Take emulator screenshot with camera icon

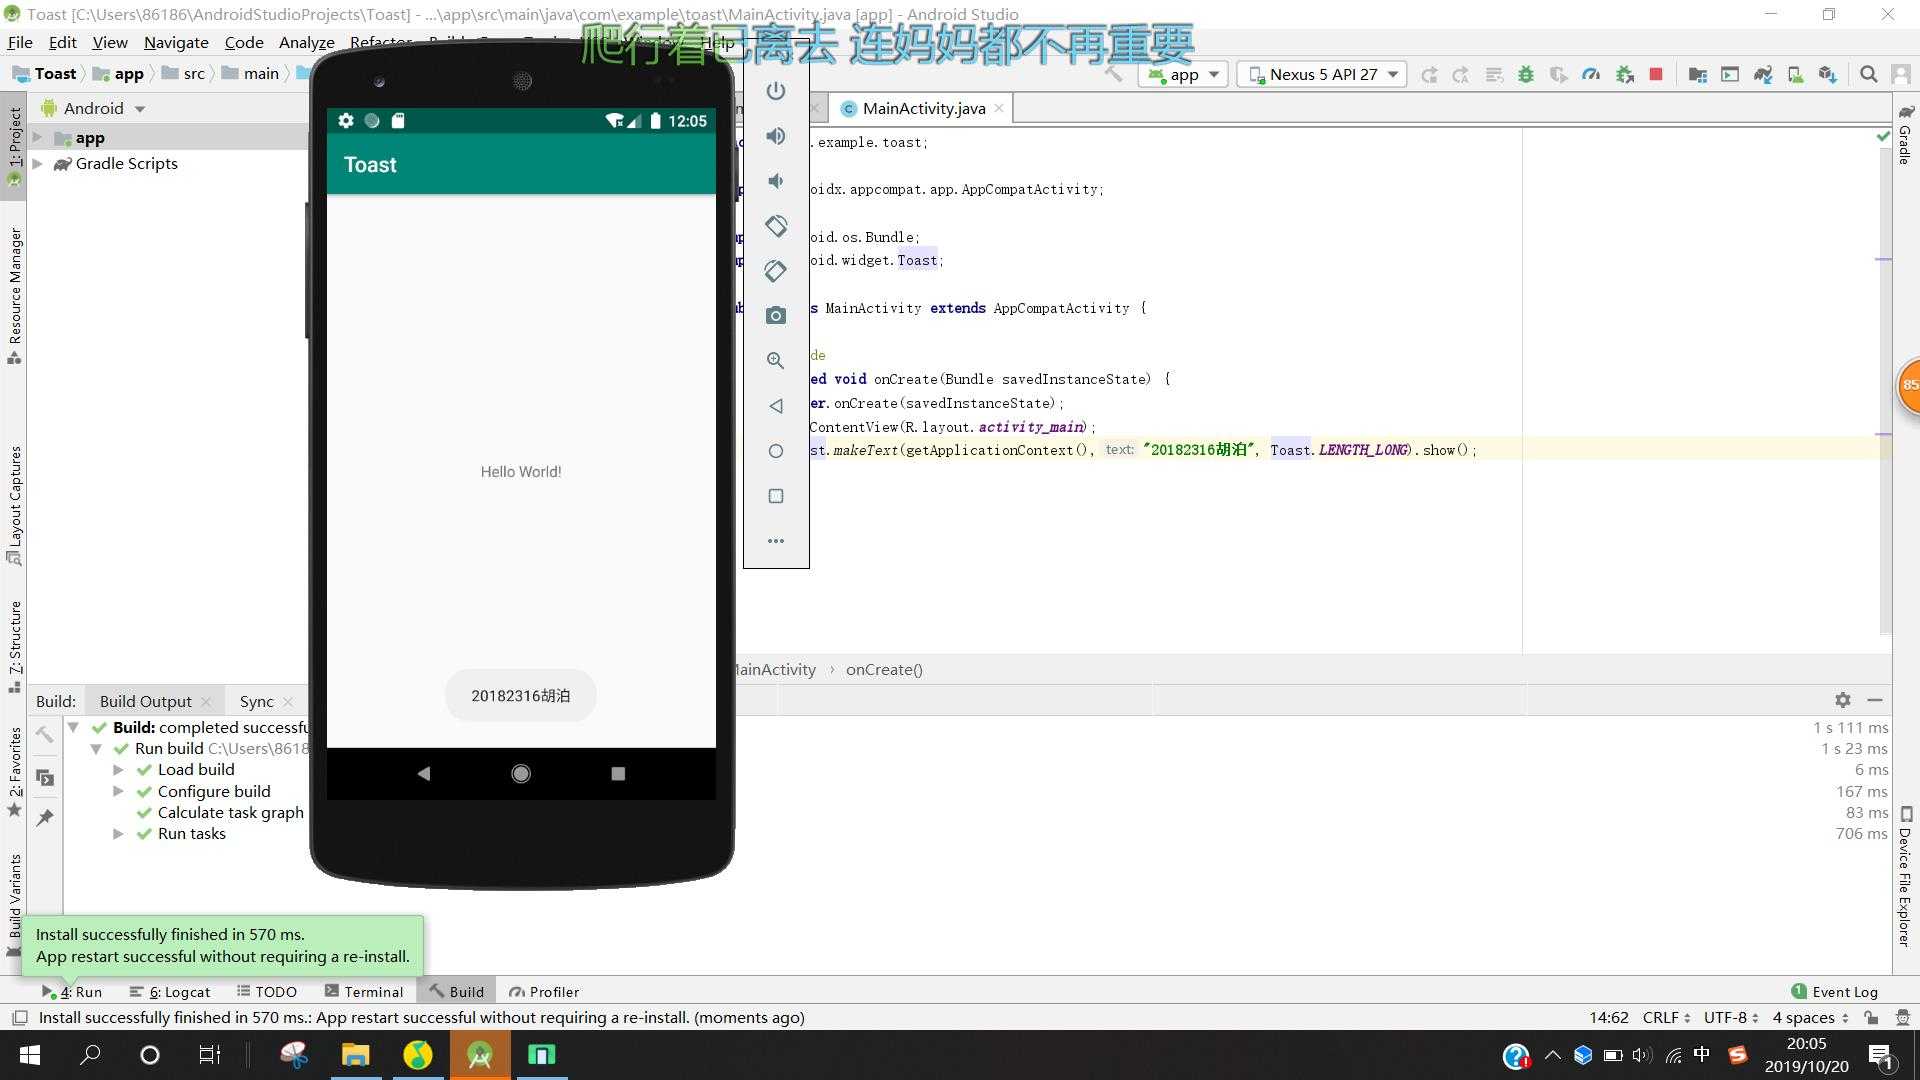click(x=776, y=316)
